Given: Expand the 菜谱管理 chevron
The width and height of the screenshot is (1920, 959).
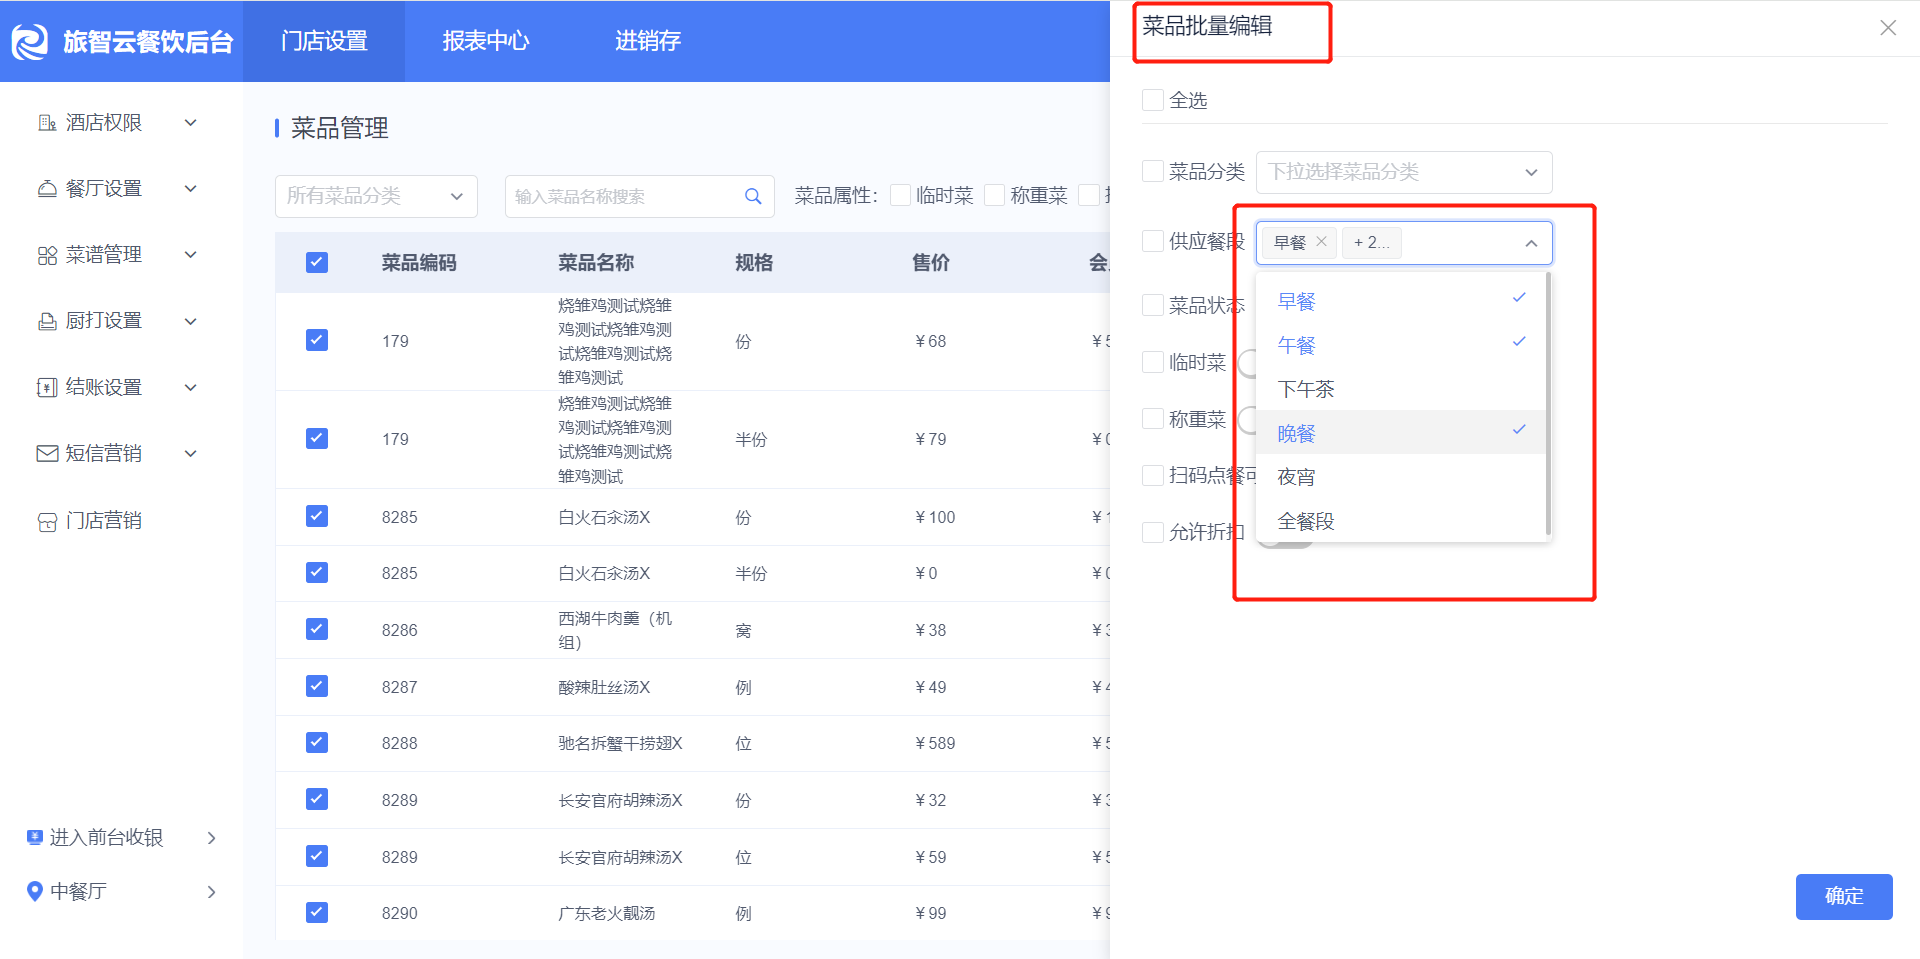Looking at the screenshot, I should (x=190, y=255).
